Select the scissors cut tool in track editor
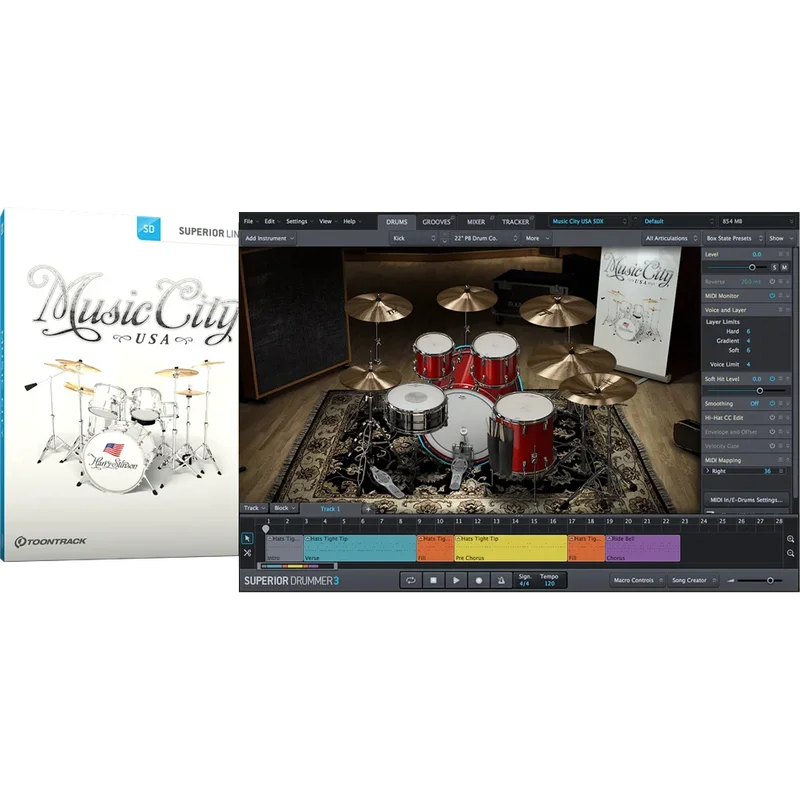Screen dimensions: 800x800 point(247,553)
